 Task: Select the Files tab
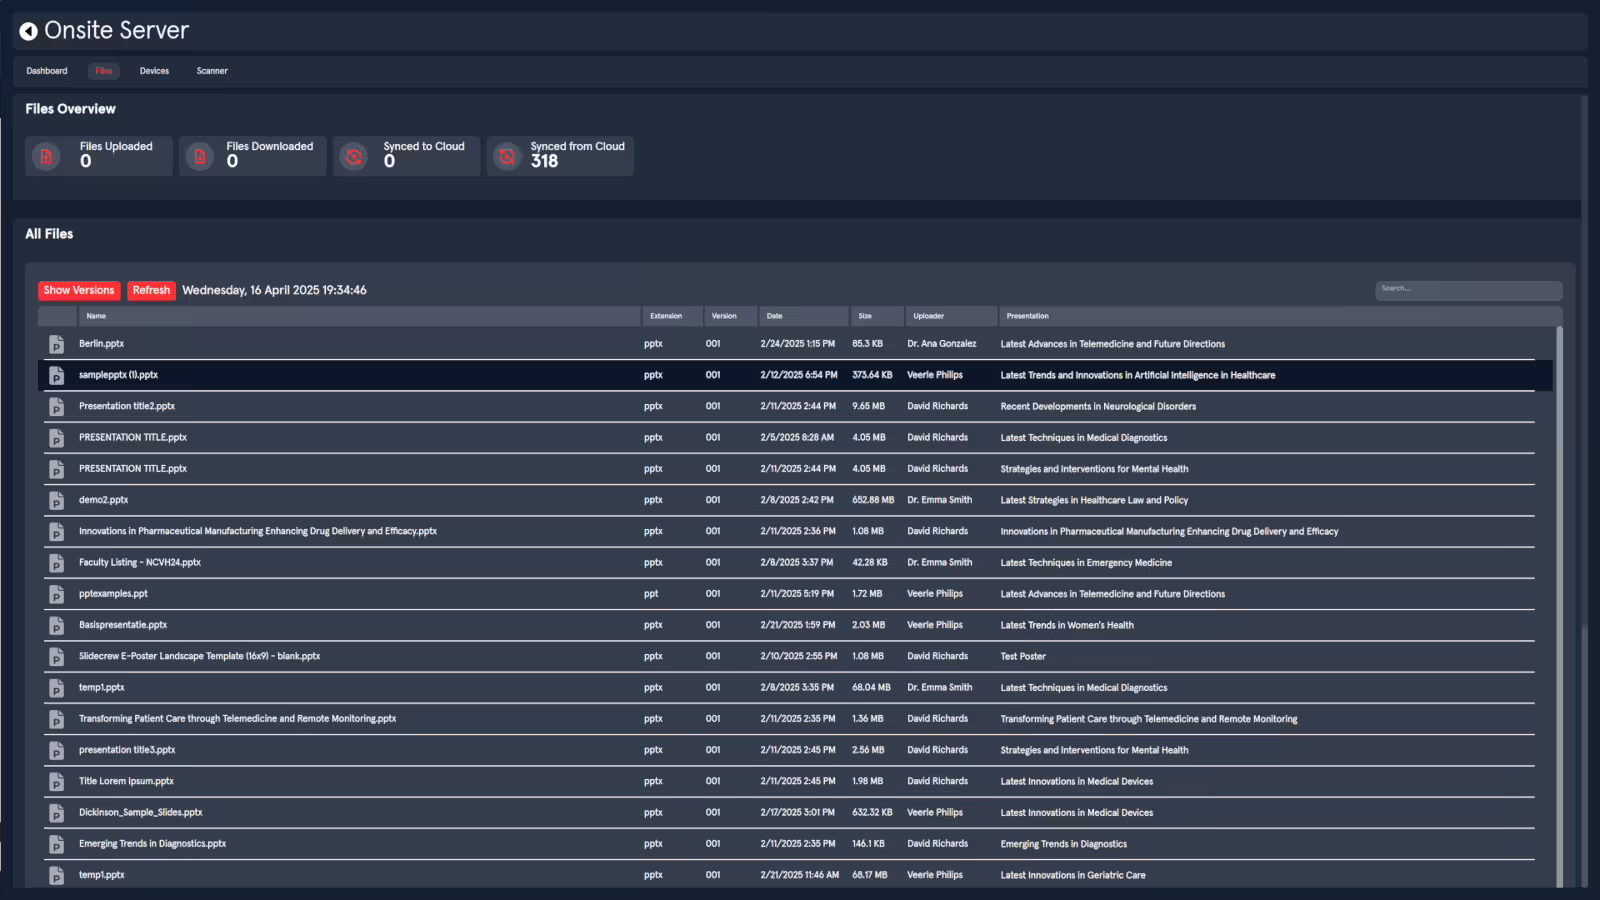[x=104, y=71]
